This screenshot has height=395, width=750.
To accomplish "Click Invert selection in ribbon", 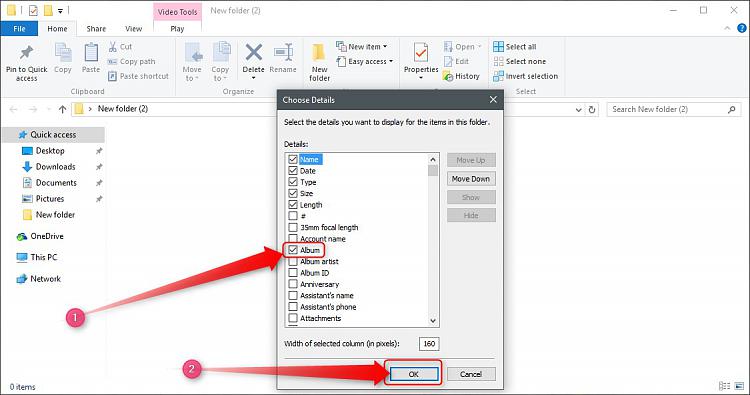I will (525, 76).
